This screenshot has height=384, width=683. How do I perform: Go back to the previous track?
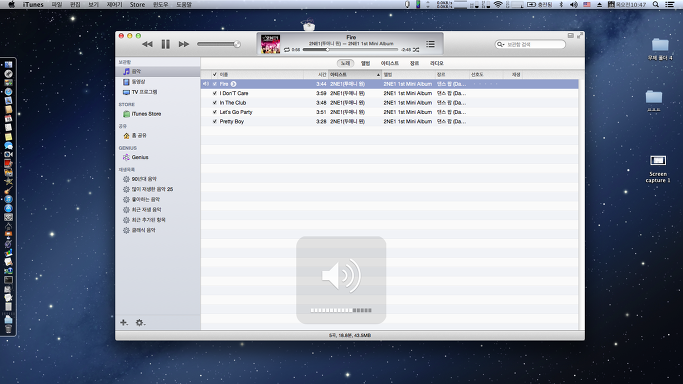coord(147,44)
